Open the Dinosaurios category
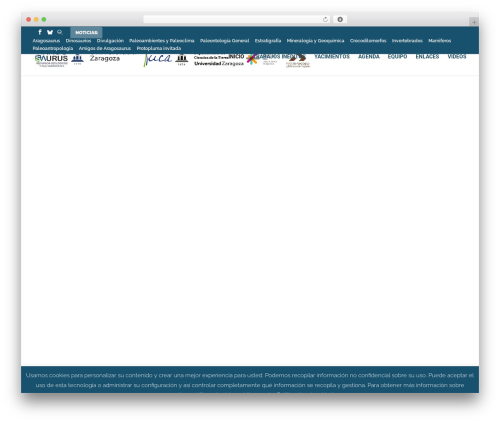The image size is (500, 423). pyautogui.click(x=78, y=41)
